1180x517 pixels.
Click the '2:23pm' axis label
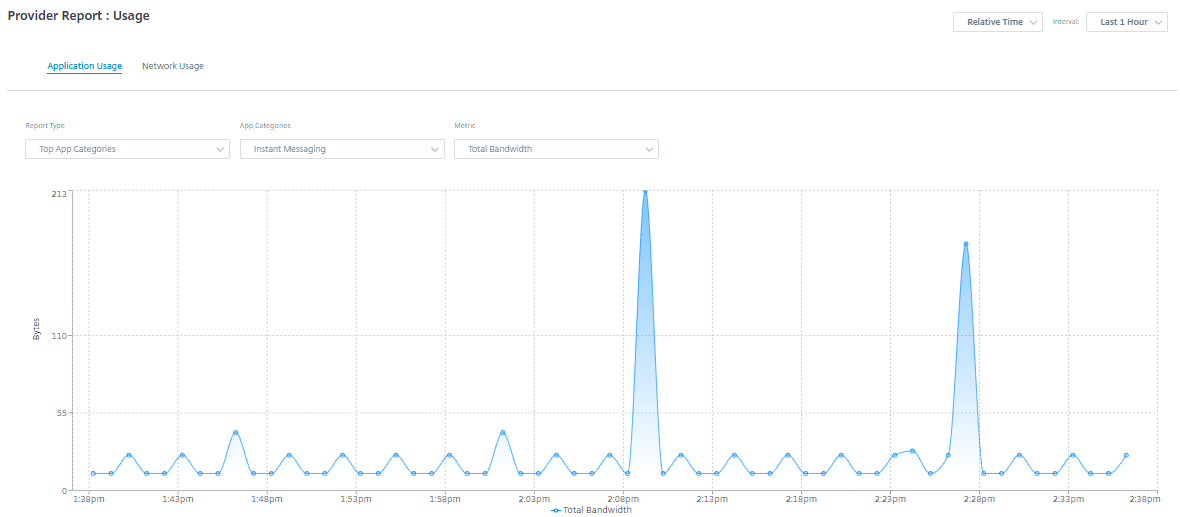890,499
